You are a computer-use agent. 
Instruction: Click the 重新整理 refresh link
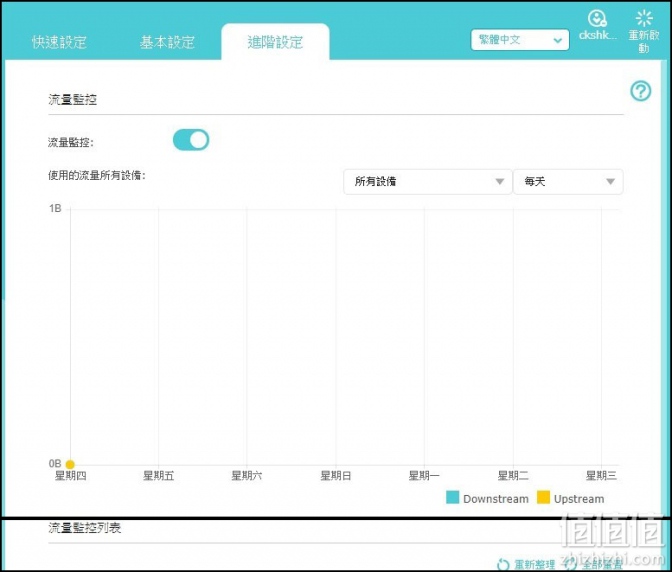(x=534, y=564)
